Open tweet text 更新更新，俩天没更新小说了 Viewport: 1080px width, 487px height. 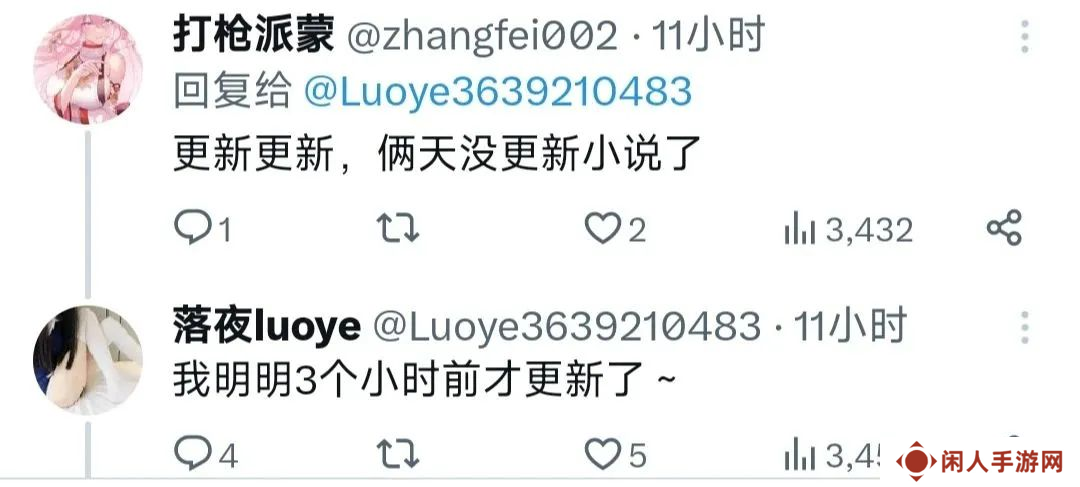point(437,153)
